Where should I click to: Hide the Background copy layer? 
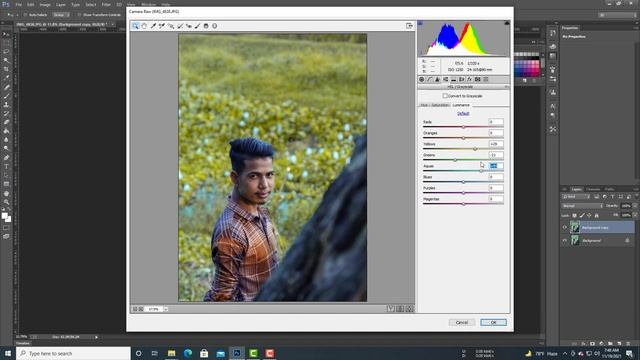click(x=565, y=227)
